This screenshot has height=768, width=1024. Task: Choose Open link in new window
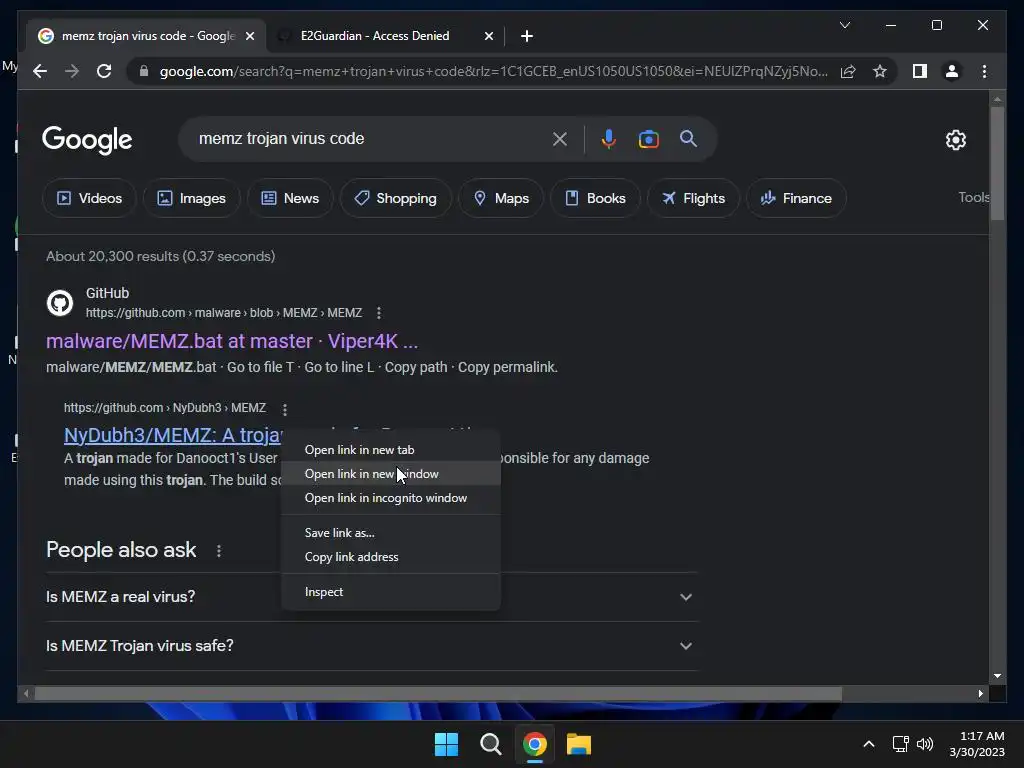[391, 474]
